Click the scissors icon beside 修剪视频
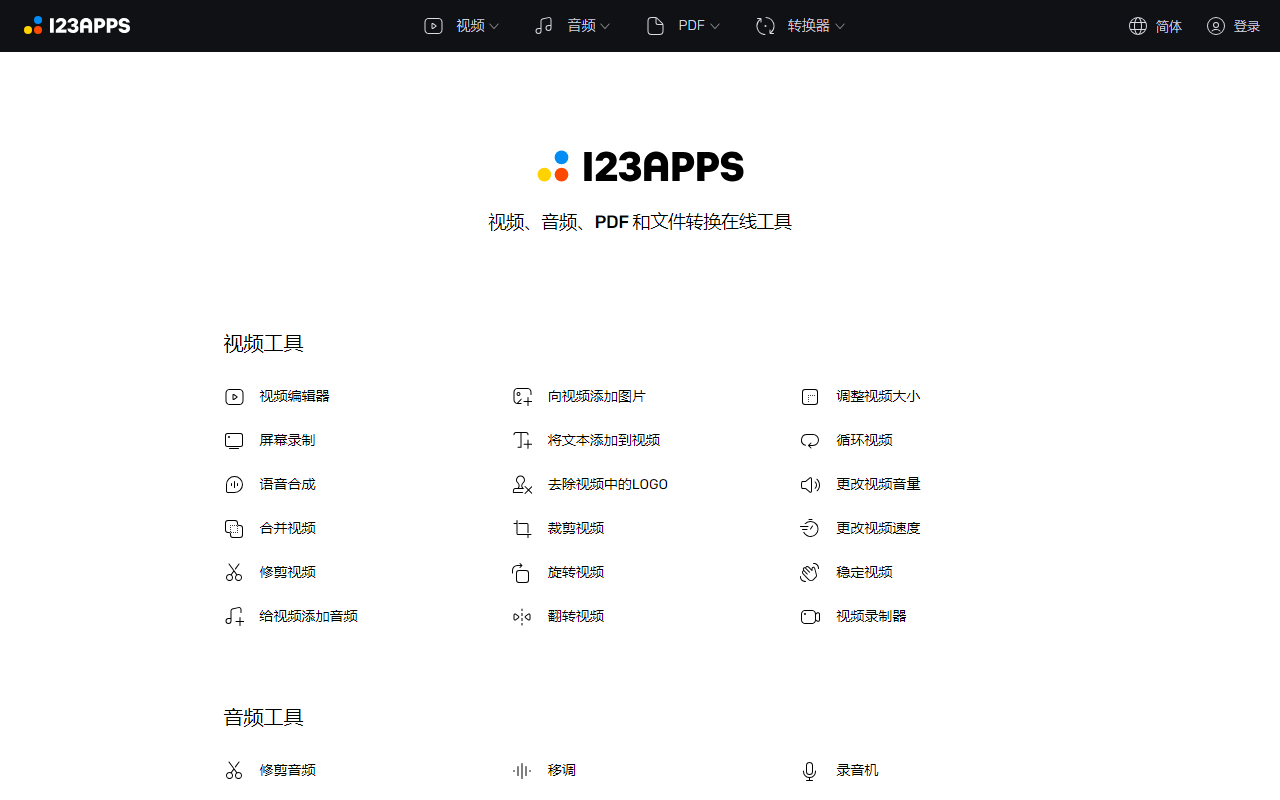The height and width of the screenshot is (800, 1280). point(234,573)
